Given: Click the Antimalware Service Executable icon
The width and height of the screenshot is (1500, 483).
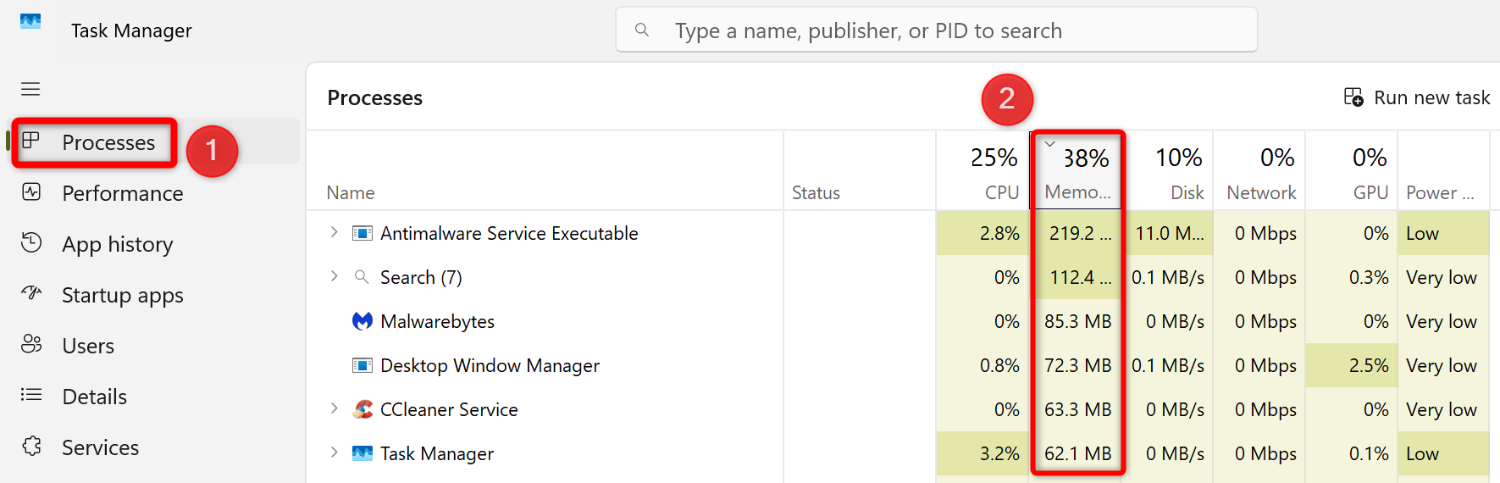Looking at the screenshot, I should pos(362,233).
